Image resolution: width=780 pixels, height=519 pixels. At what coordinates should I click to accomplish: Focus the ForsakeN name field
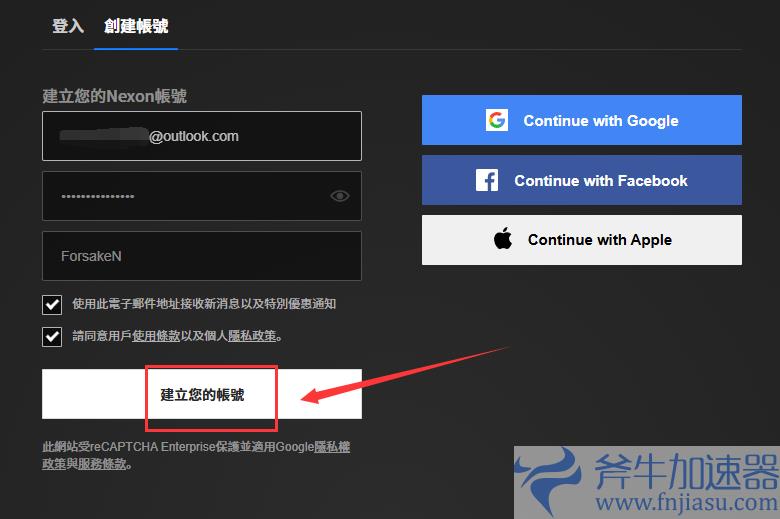tap(202, 256)
